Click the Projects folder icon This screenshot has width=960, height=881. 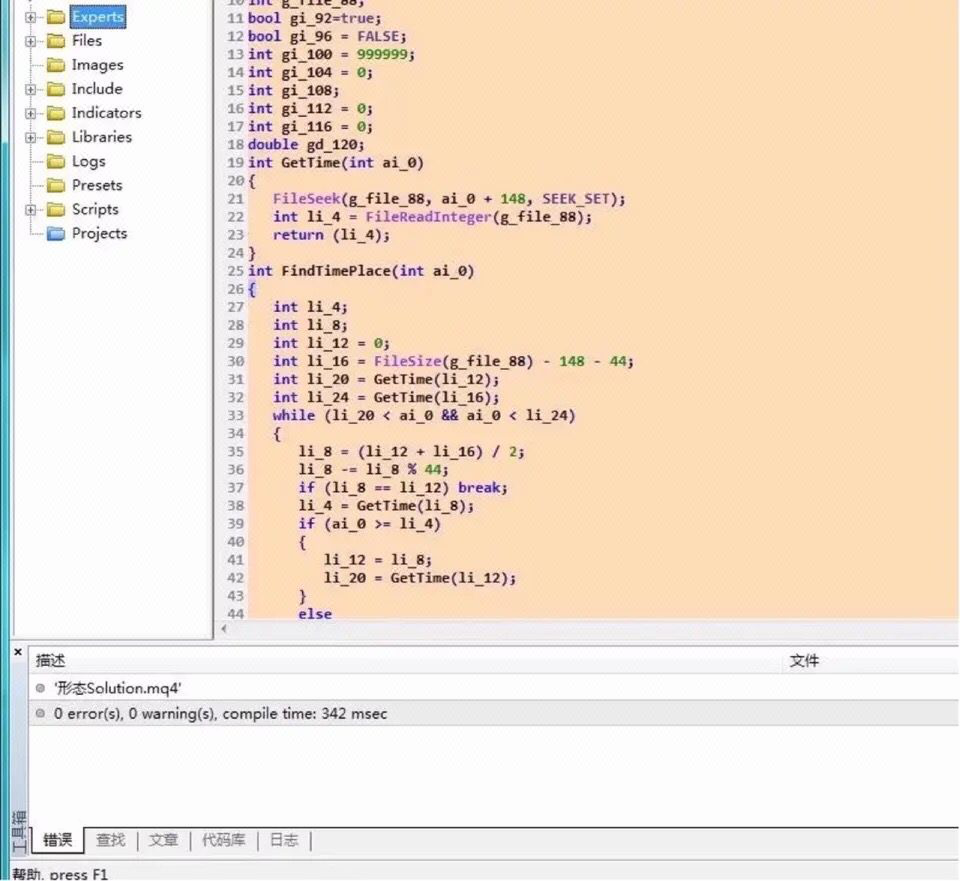tap(55, 233)
